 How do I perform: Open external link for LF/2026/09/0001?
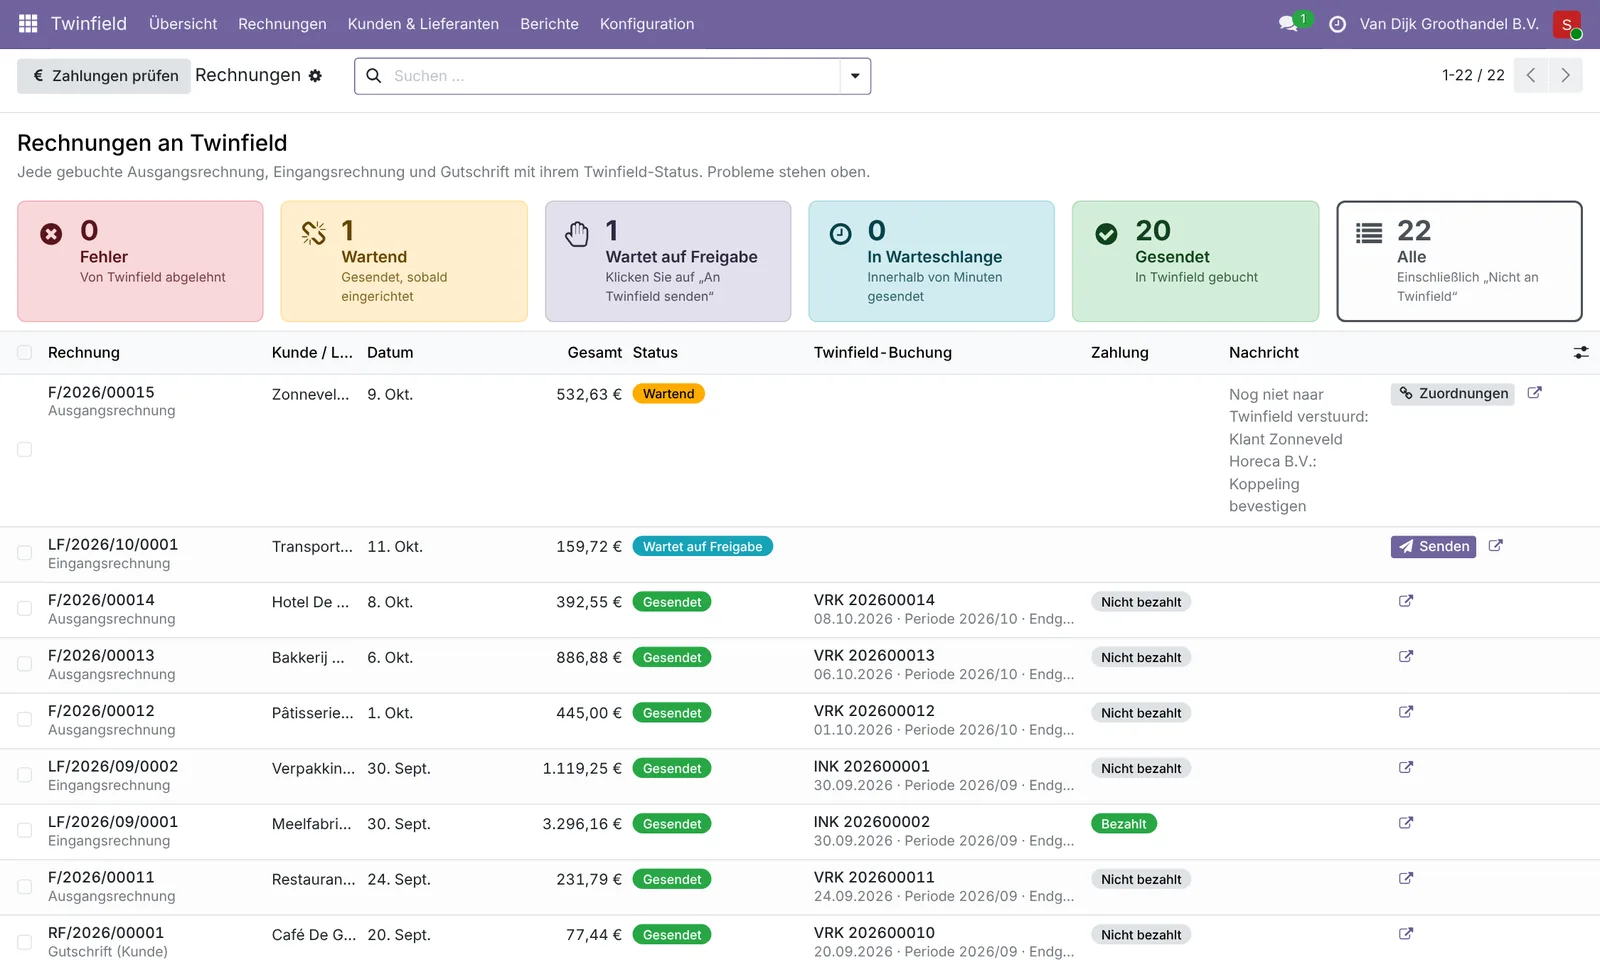1406,823
